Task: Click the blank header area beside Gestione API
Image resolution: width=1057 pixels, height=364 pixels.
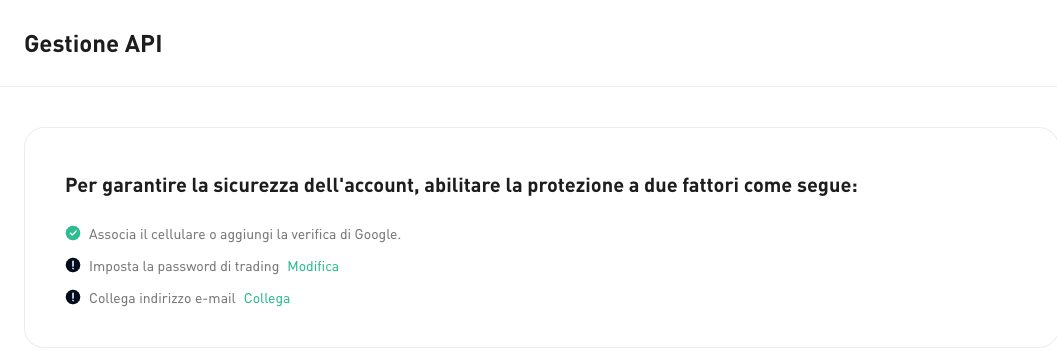Action: pyautogui.click(x=607, y=44)
